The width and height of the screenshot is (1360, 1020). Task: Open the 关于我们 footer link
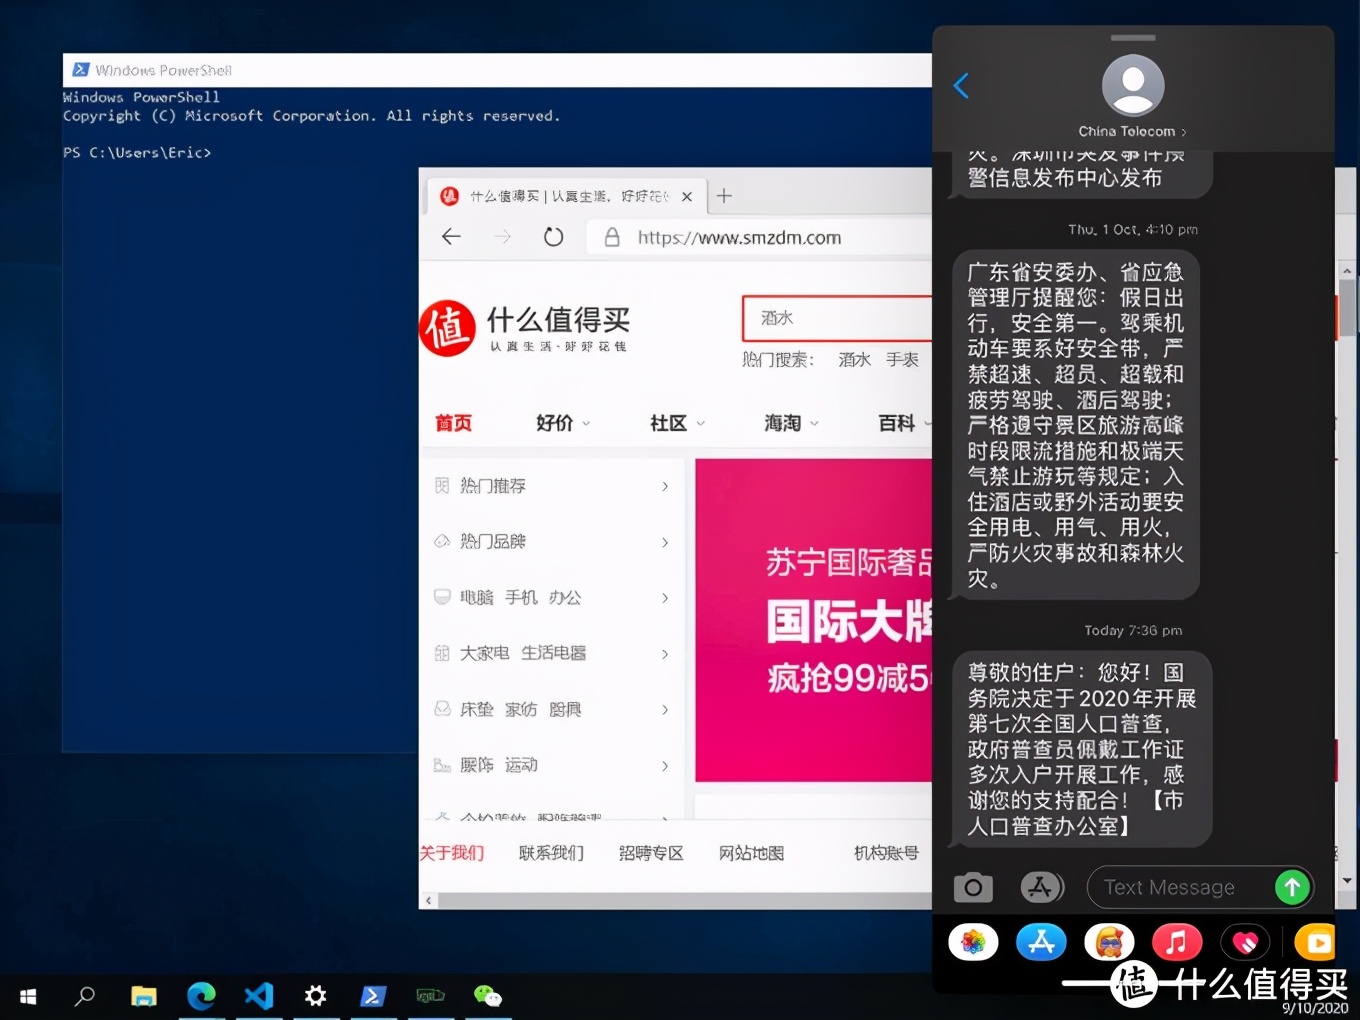[x=452, y=852]
